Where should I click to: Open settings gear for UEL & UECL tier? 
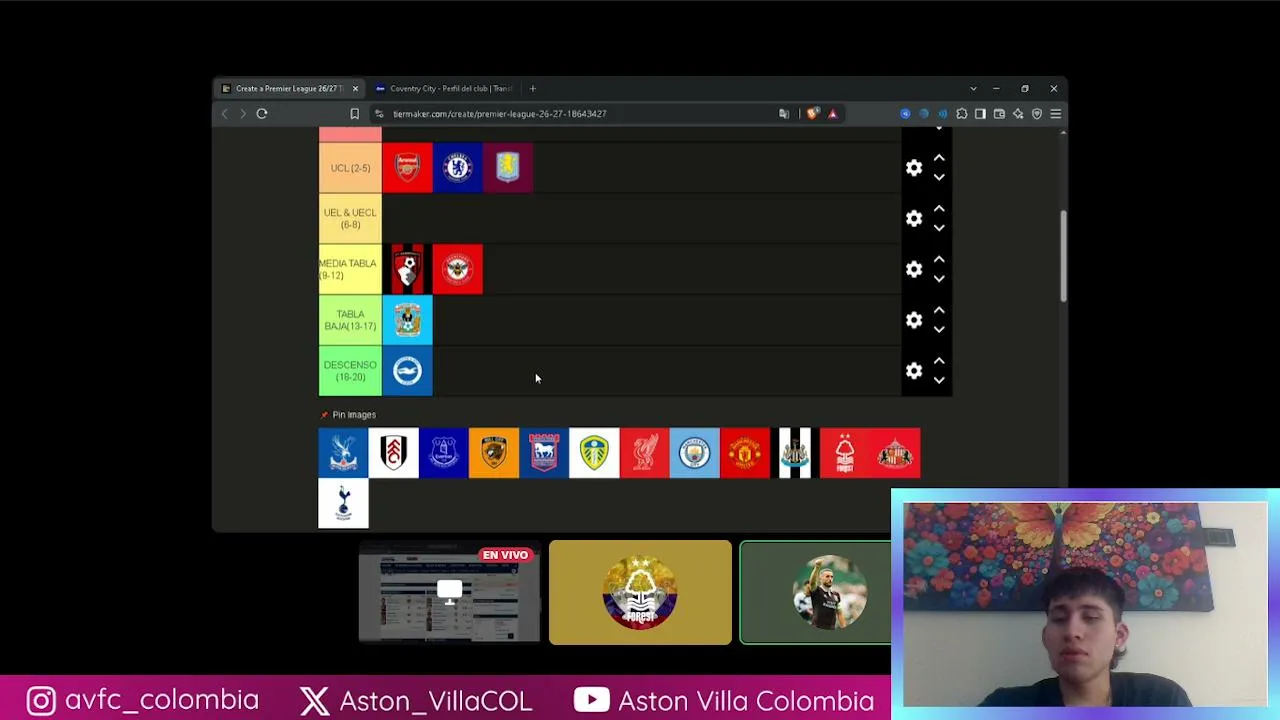point(914,219)
